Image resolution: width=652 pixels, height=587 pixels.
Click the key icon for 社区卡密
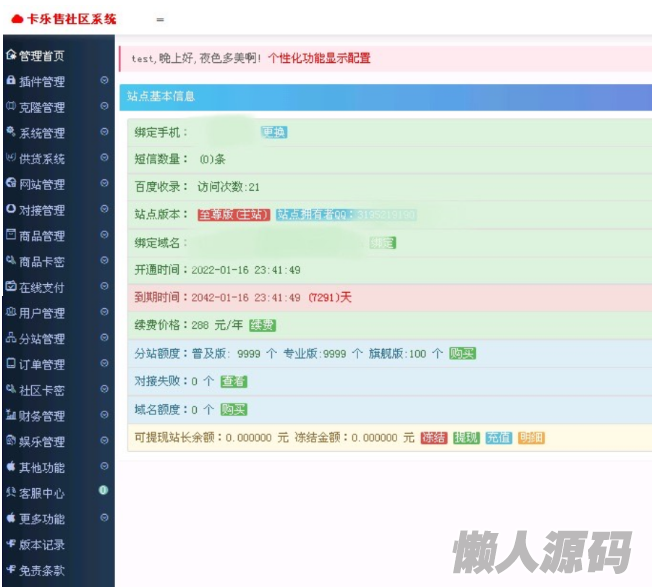(x=11, y=389)
